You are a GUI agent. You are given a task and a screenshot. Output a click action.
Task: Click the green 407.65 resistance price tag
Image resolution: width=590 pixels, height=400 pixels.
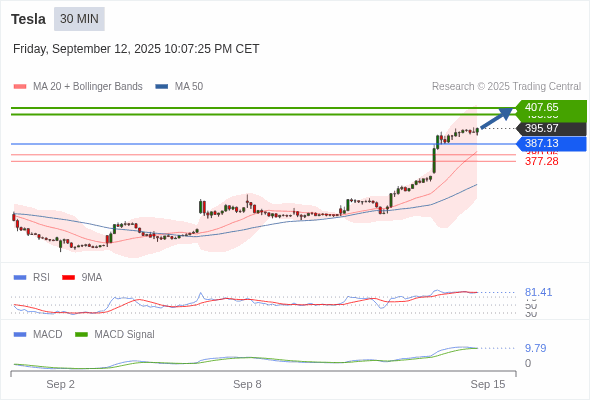[551, 107]
